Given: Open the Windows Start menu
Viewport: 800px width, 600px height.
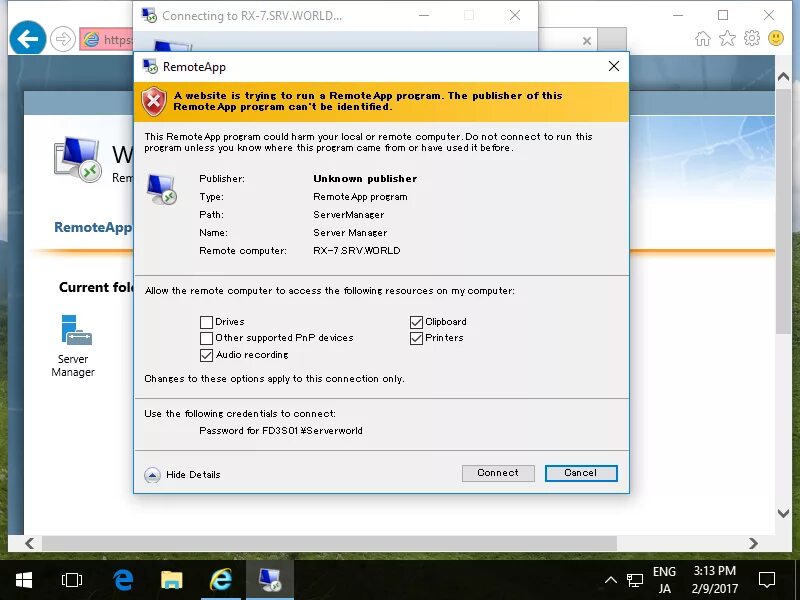Looking at the screenshot, I should click(x=23, y=580).
